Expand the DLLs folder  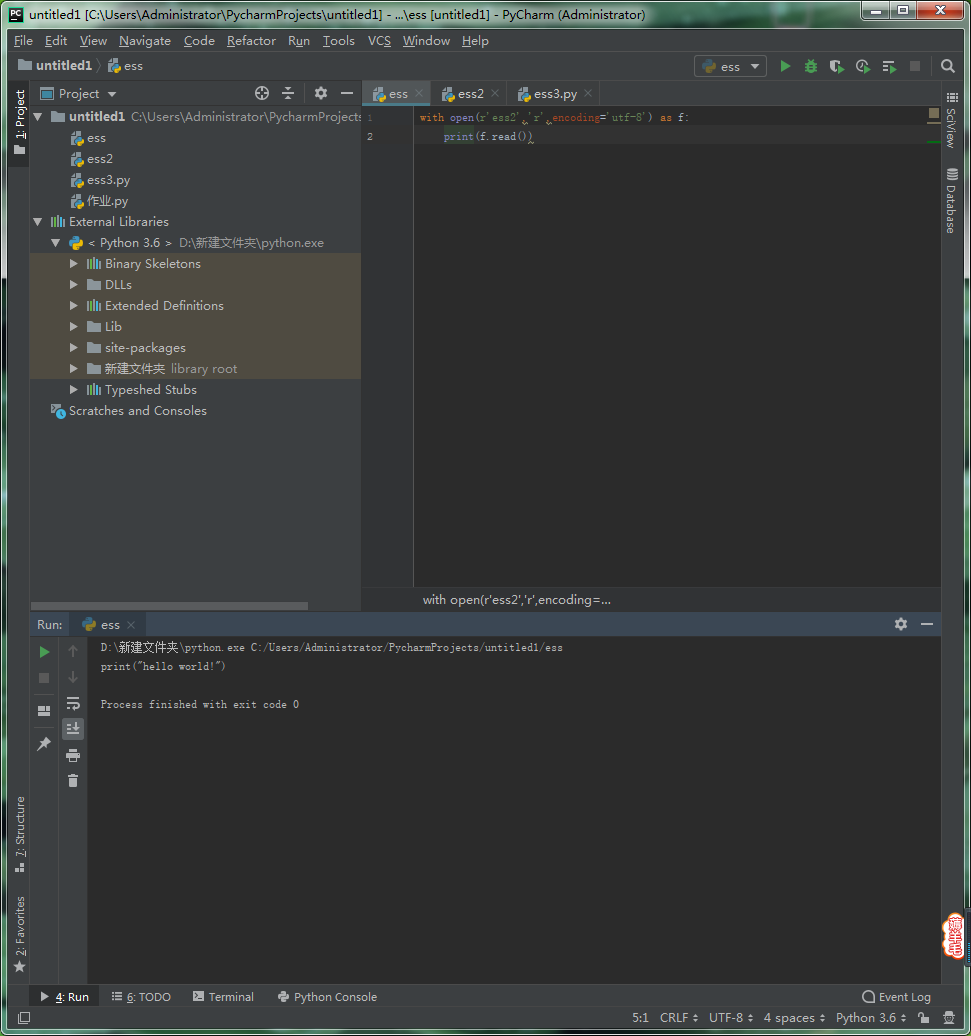coord(74,285)
